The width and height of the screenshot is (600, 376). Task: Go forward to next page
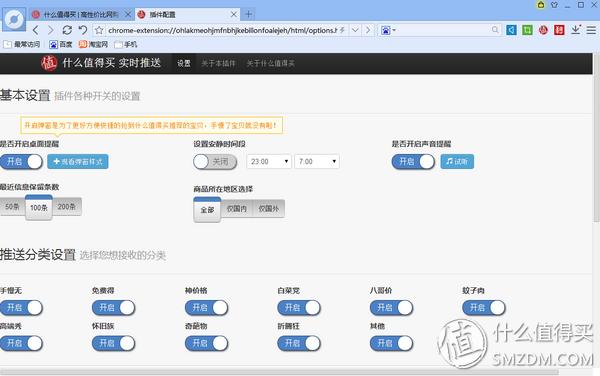point(51,30)
